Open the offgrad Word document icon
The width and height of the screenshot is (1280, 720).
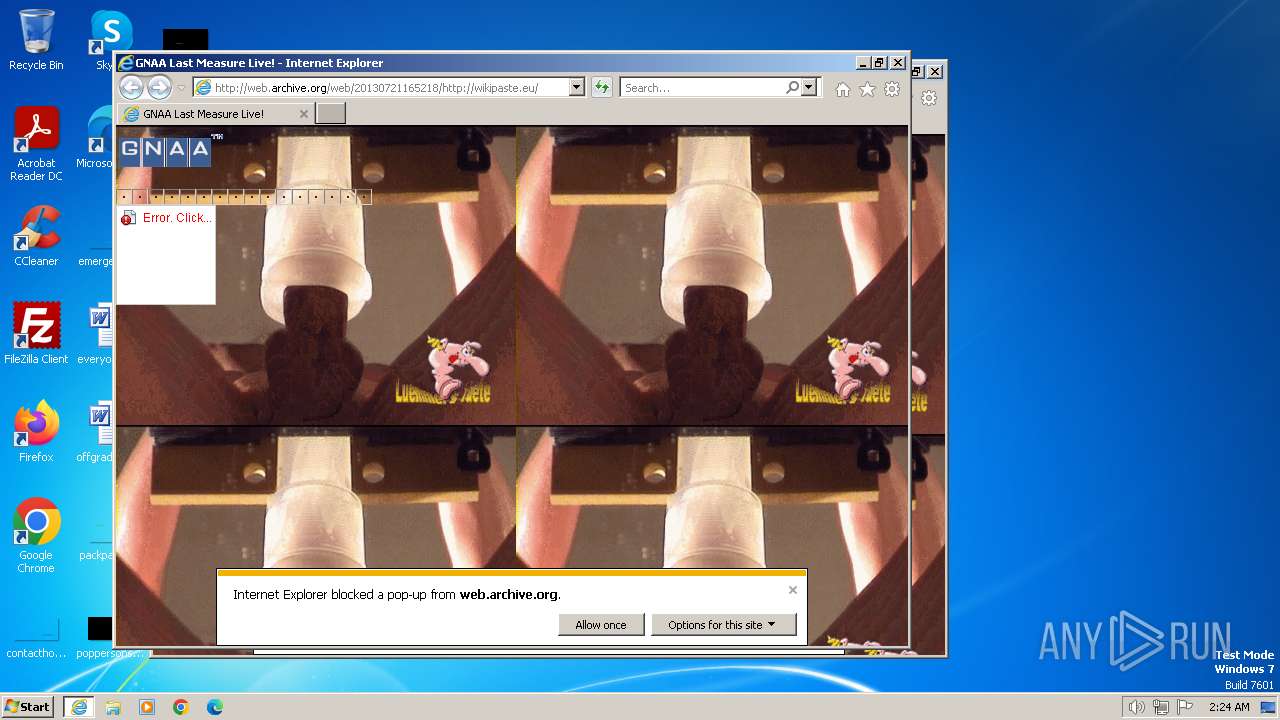pyautogui.click(x=98, y=432)
